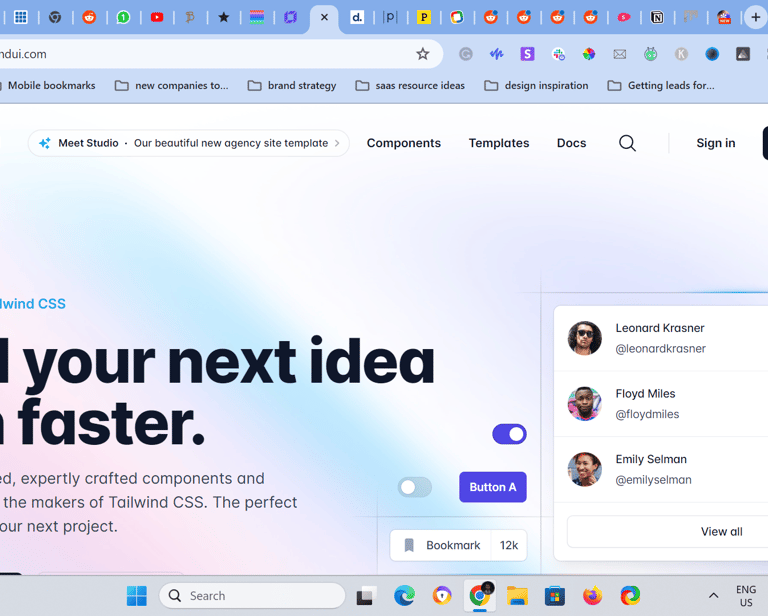This screenshot has height=616, width=768.
Task: Open a new browser tab with plus
Action: pos(755,18)
